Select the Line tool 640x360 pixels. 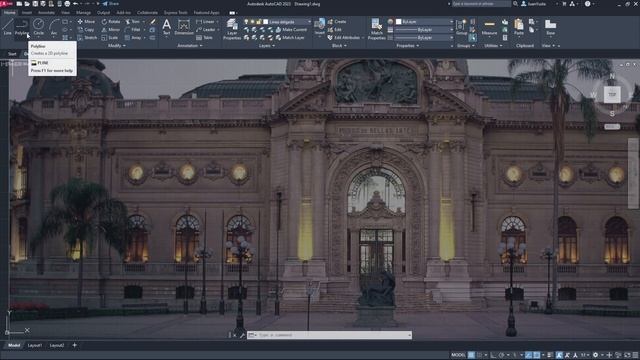(7, 27)
